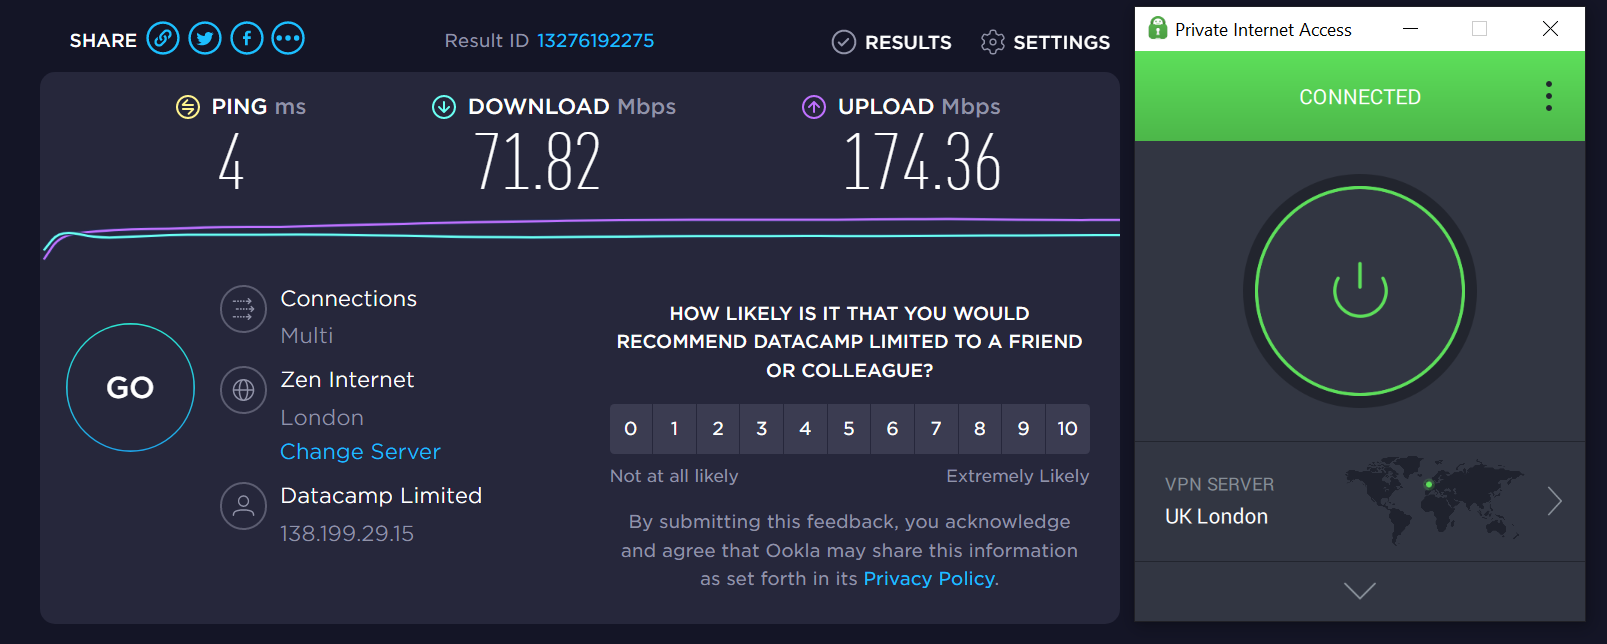The image size is (1607, 644).
Task: Toggle Multi connections setting
Action: coord(307,336)
